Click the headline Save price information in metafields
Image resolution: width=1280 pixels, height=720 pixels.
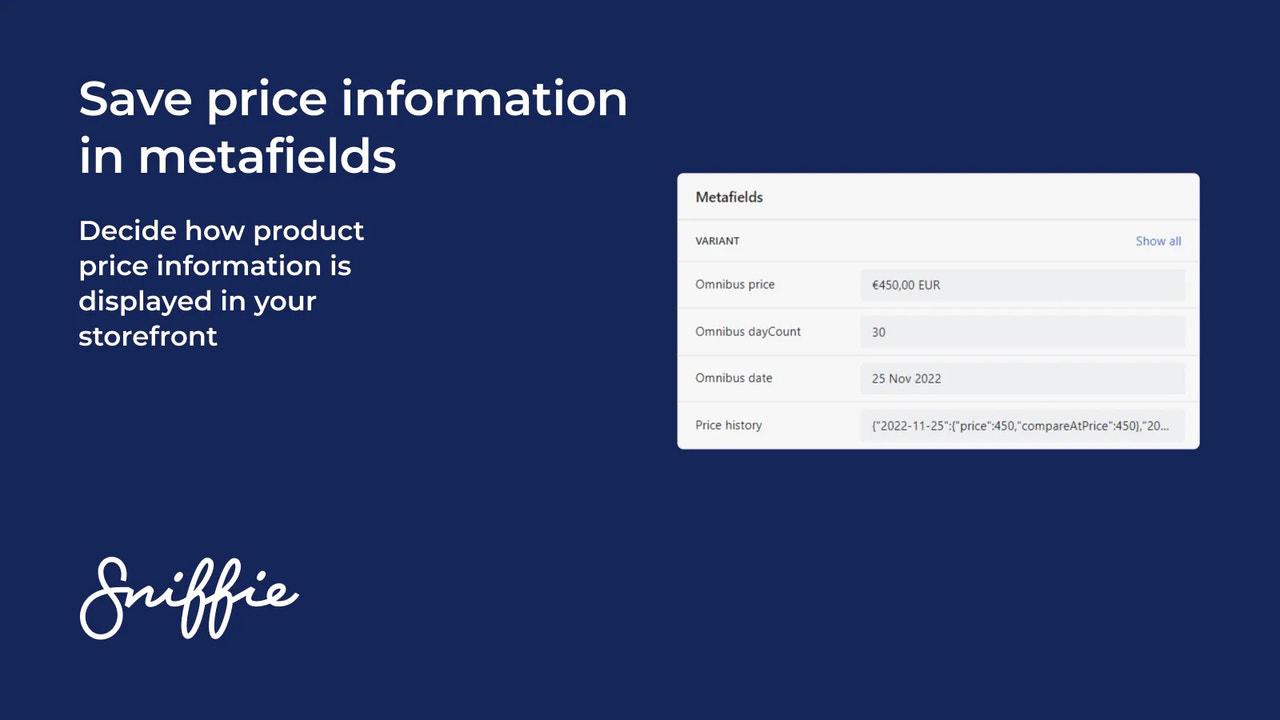[x=353, y=125]
